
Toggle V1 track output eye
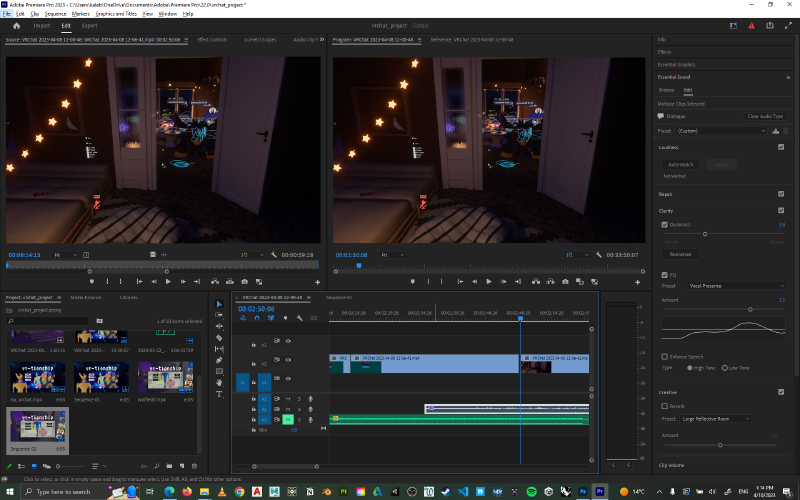[288, 379]
